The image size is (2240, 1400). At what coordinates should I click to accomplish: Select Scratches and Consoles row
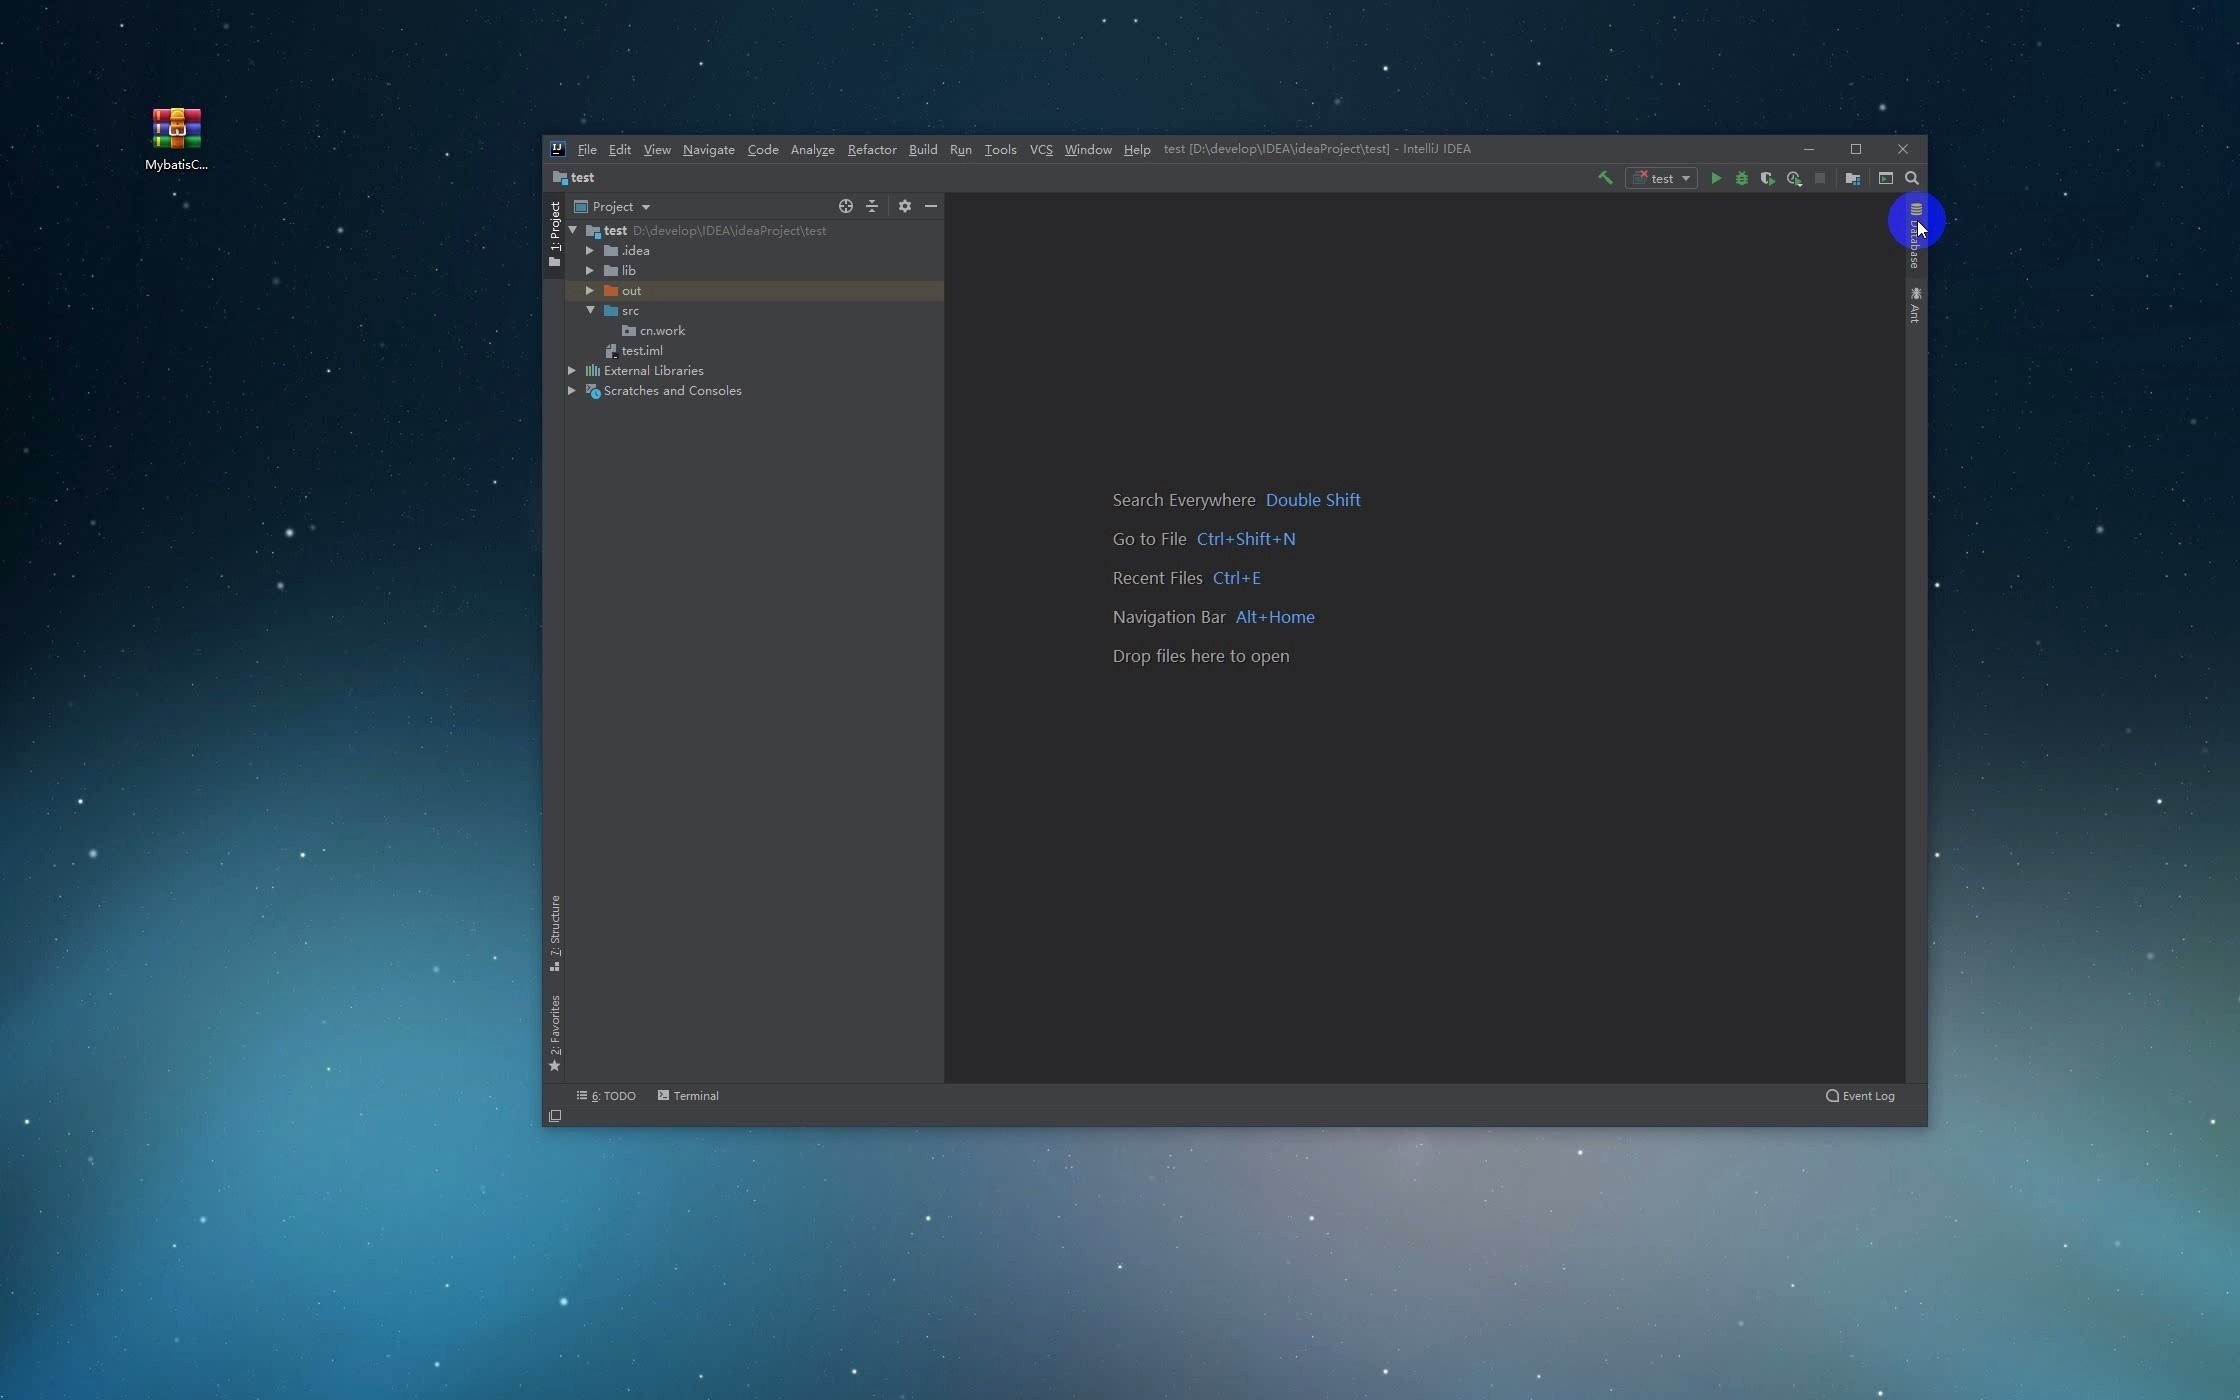[755, 391]
